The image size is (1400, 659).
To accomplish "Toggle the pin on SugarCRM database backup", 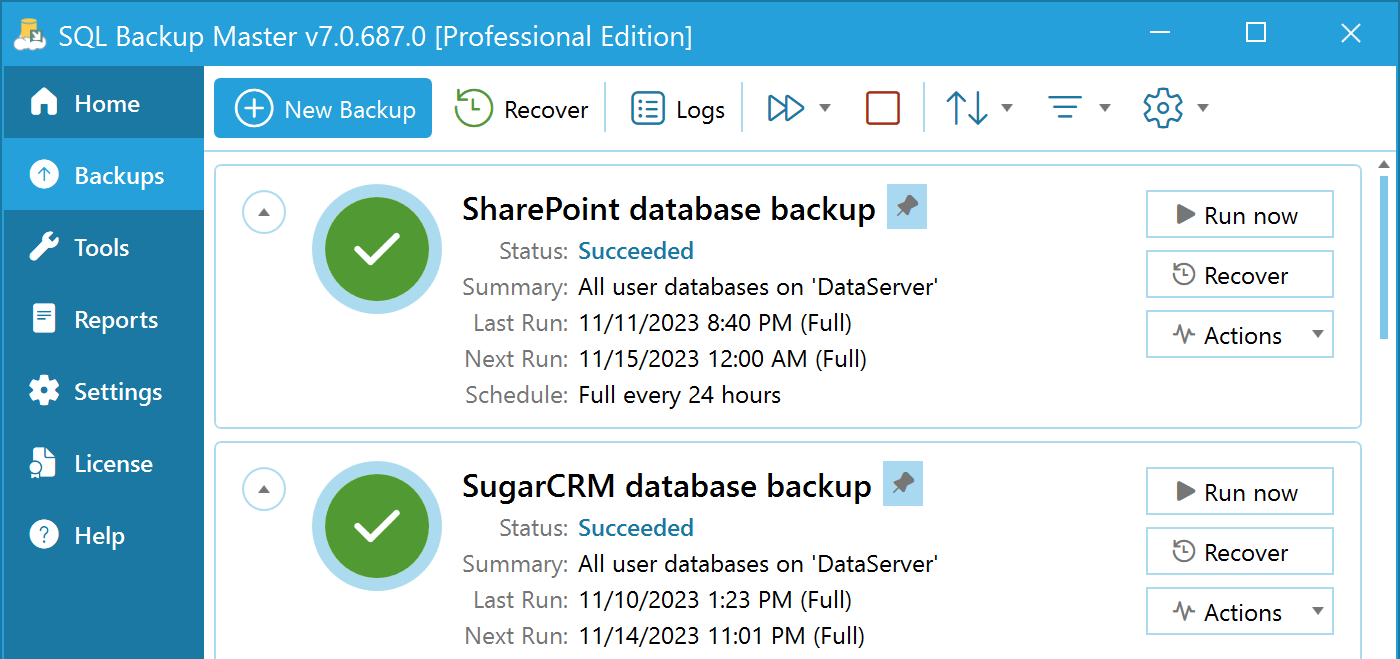I will click(903, 484).
